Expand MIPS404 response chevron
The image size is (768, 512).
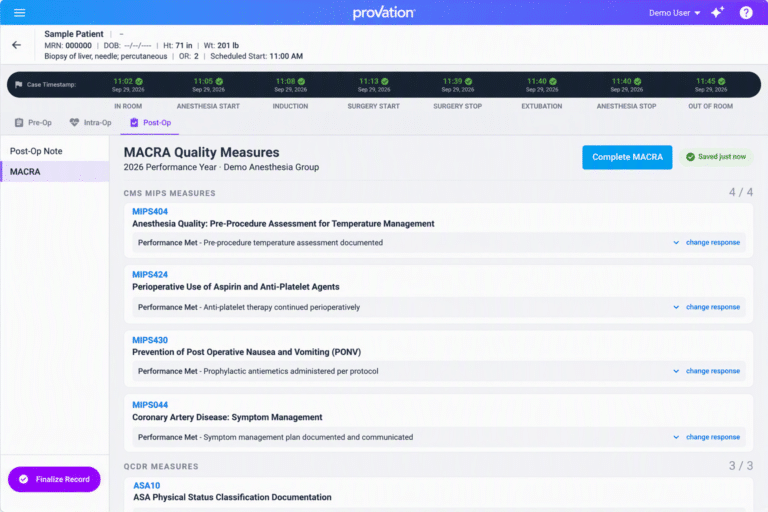[x=676, y=243]
